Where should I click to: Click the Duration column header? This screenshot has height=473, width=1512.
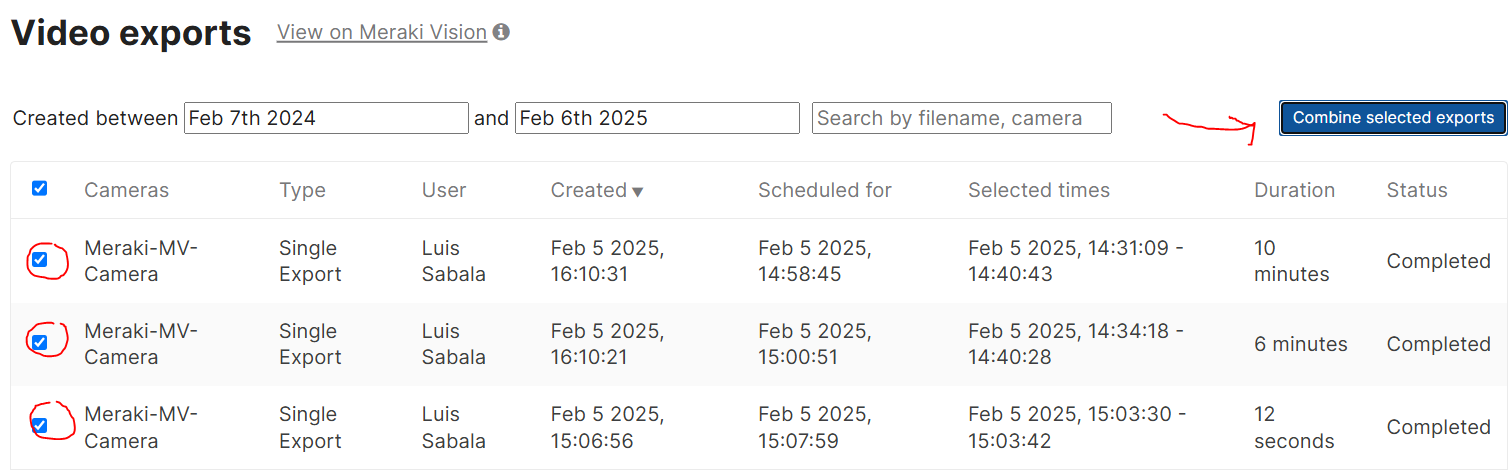point(1294,190)
